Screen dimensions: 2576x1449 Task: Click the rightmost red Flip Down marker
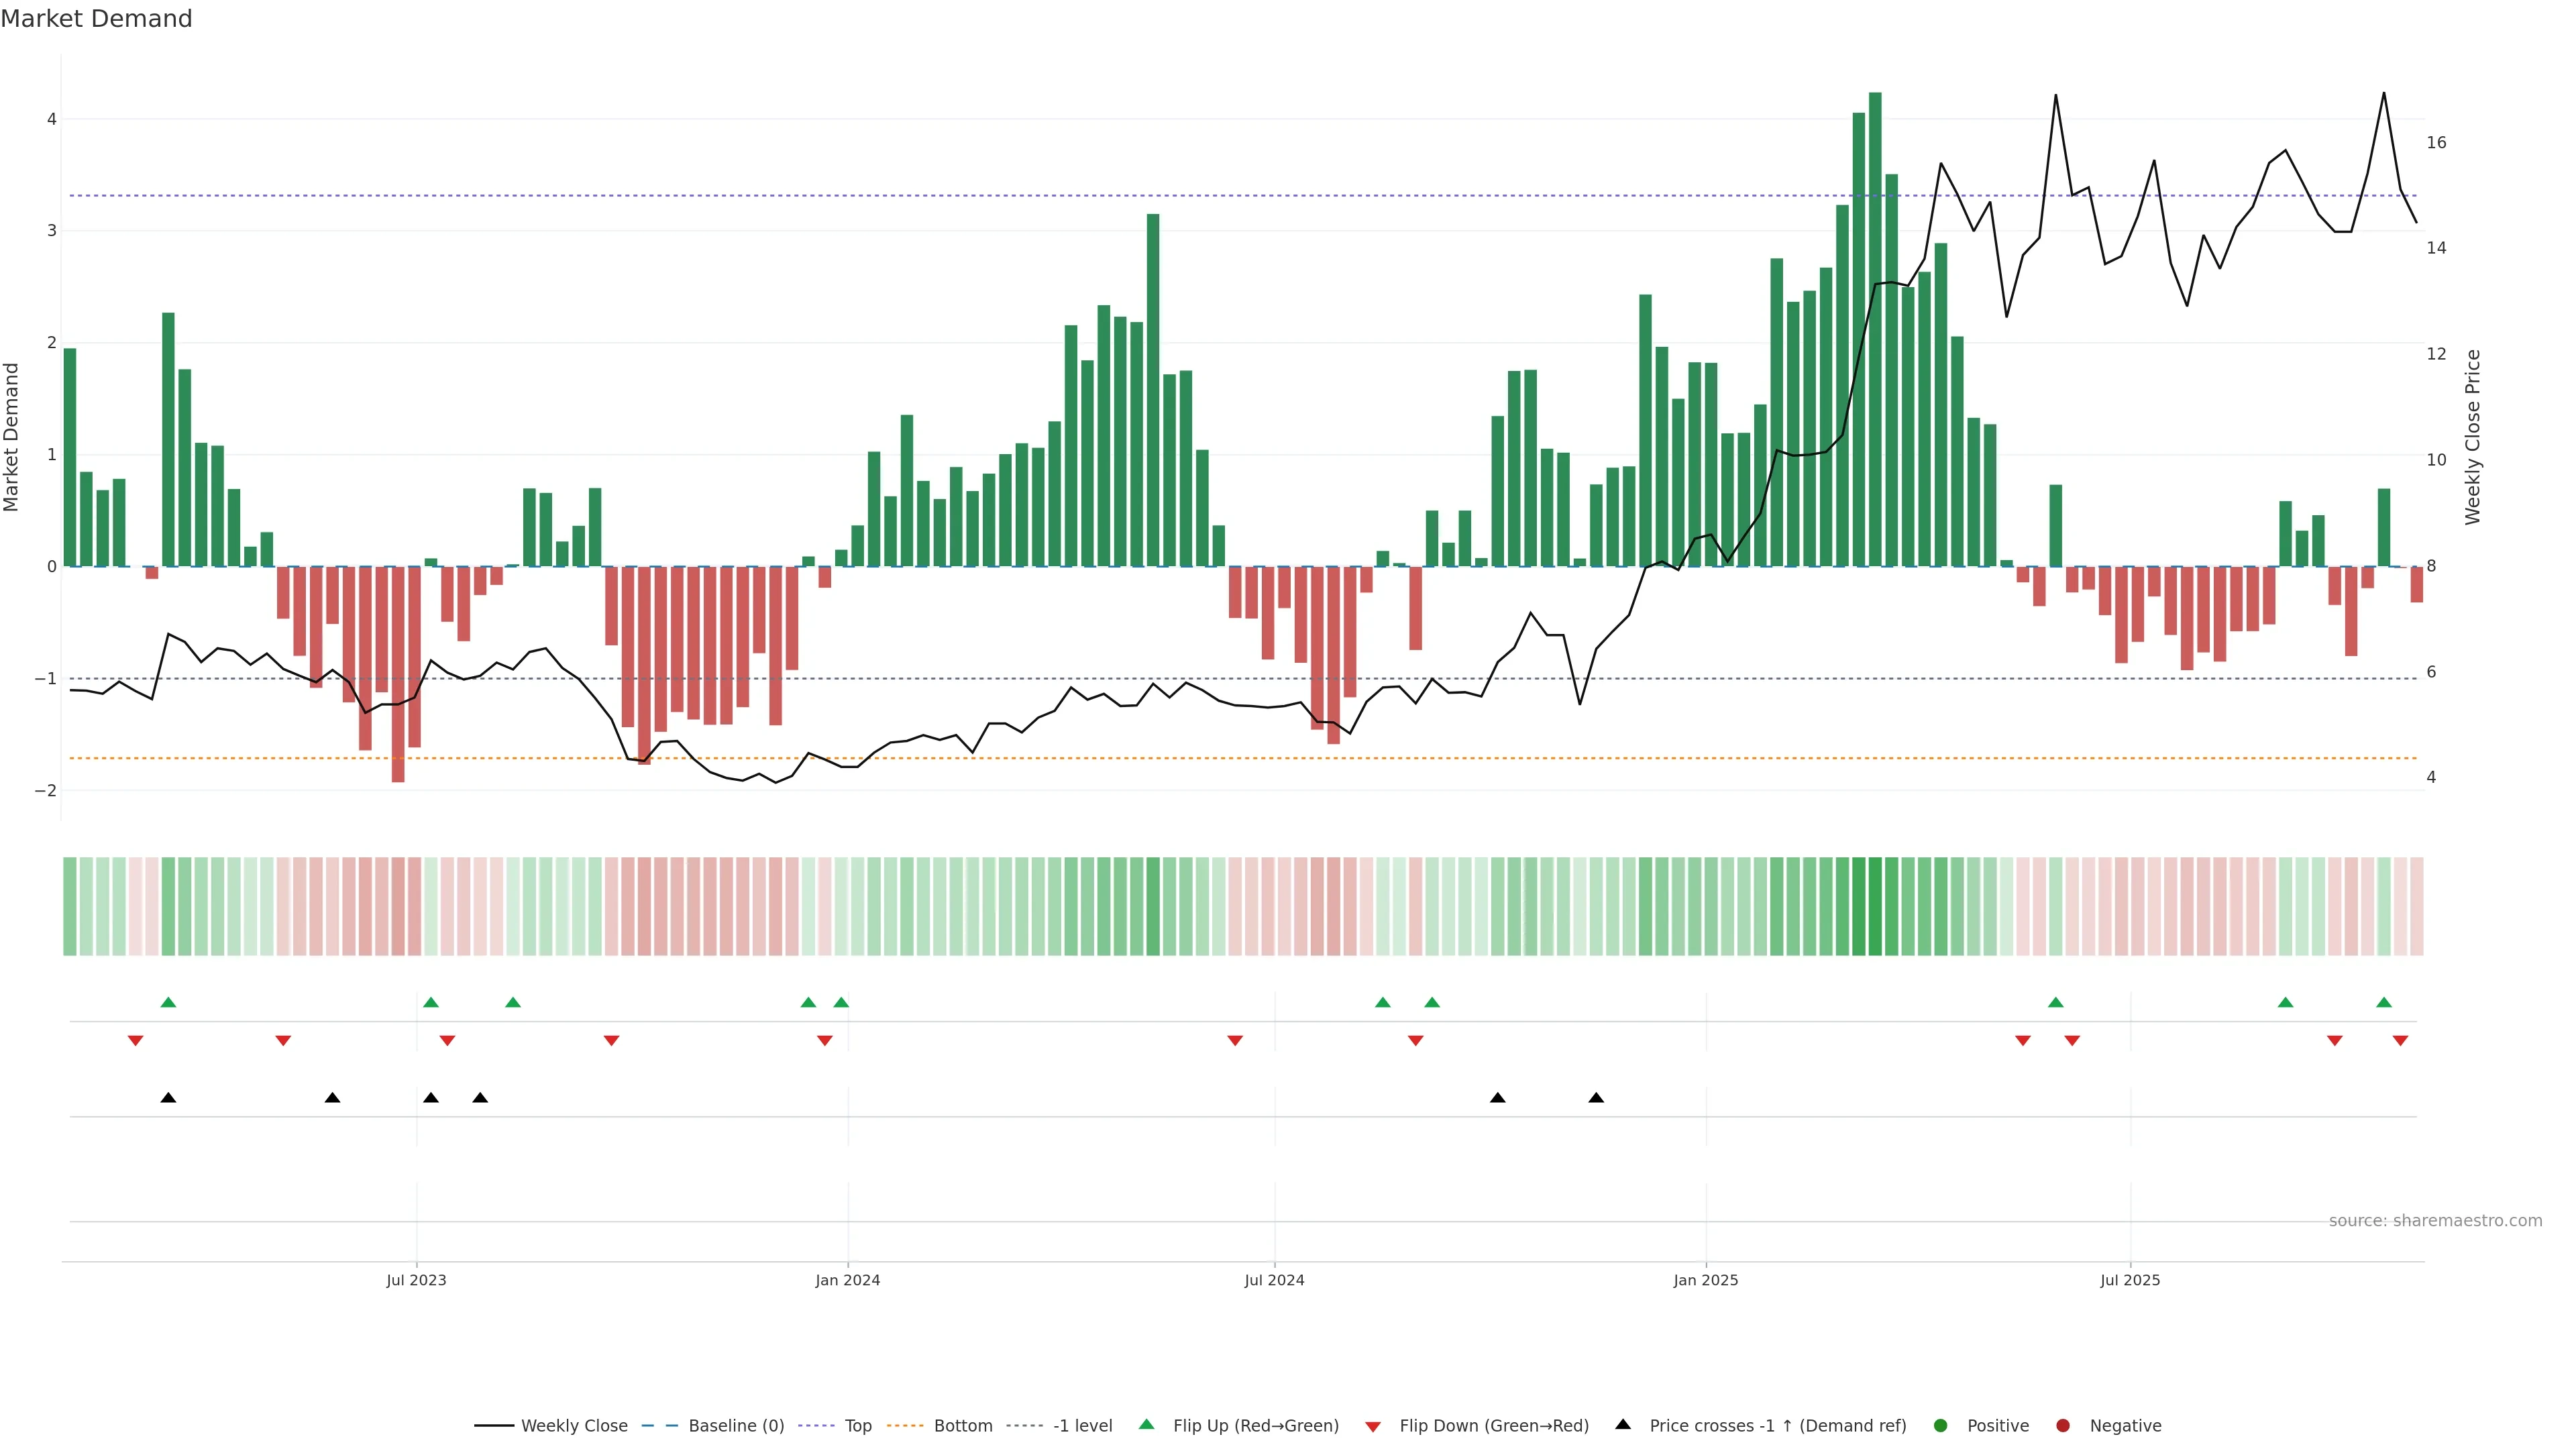[2400, 1041]
